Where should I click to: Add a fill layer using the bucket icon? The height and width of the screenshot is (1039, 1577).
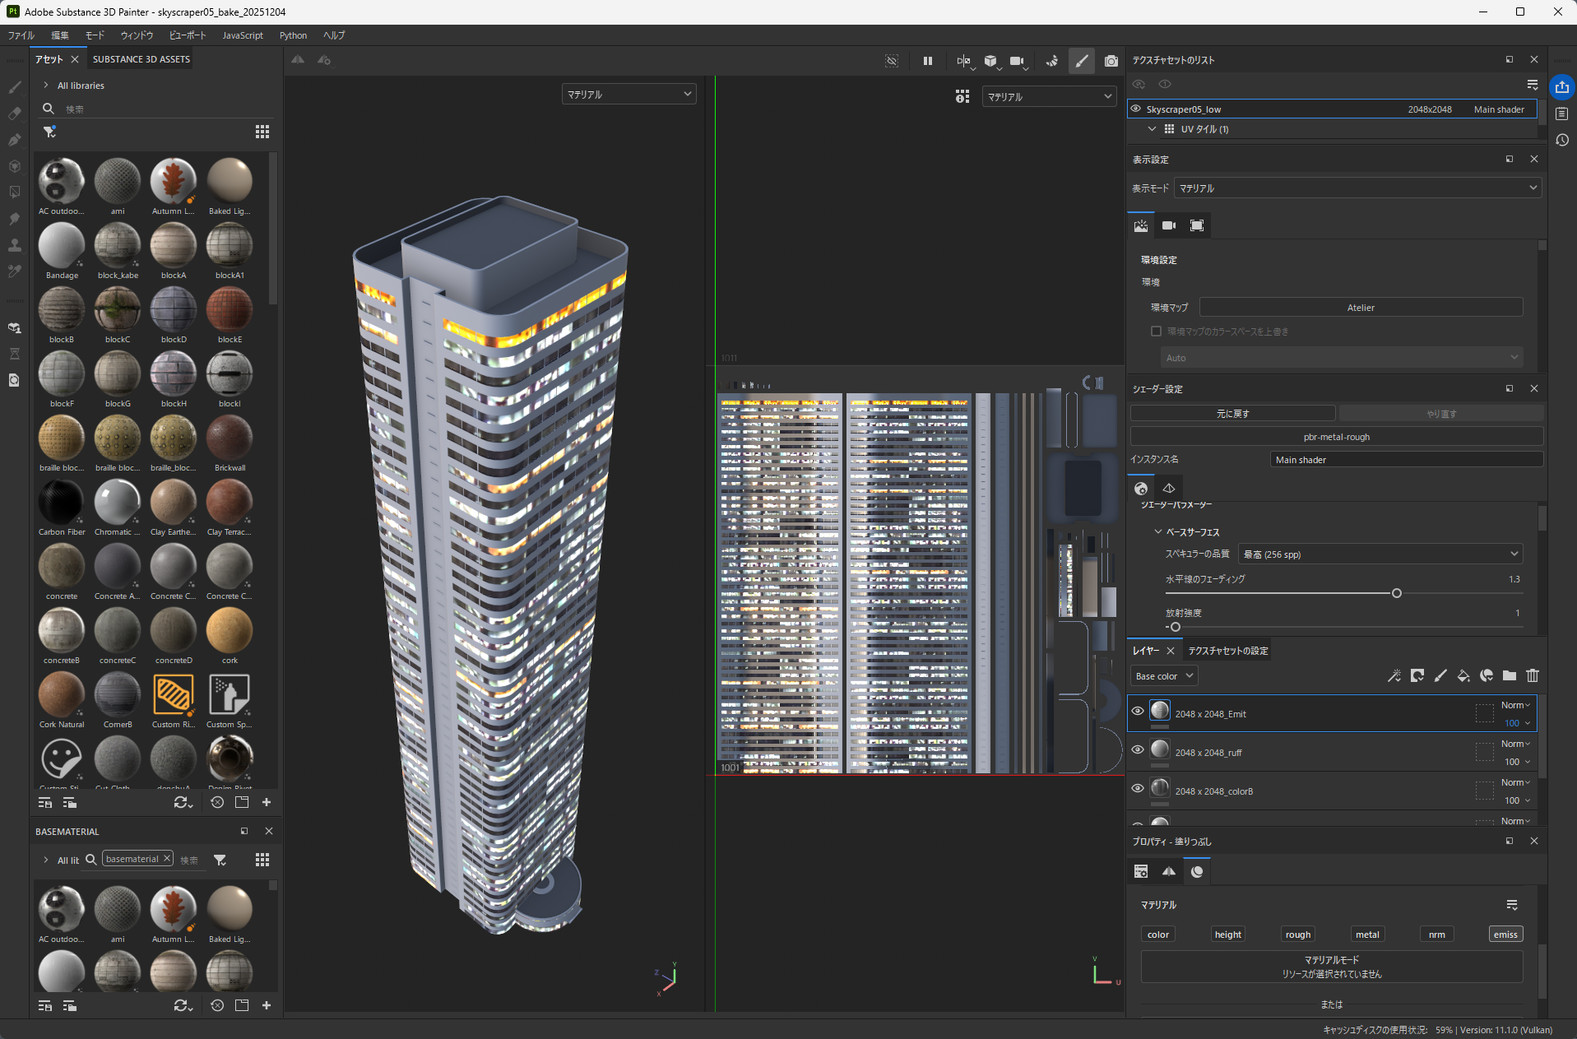click(x=1463, y=676)
